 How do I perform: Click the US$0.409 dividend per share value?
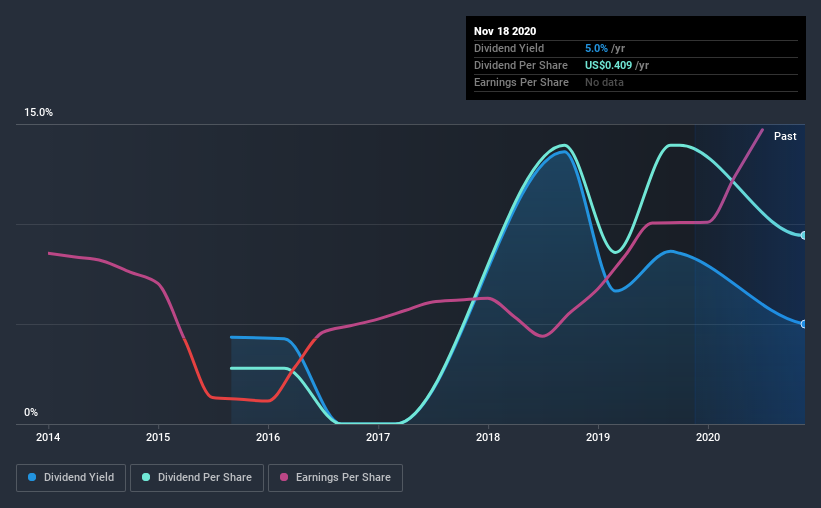[x=608, y=65]
